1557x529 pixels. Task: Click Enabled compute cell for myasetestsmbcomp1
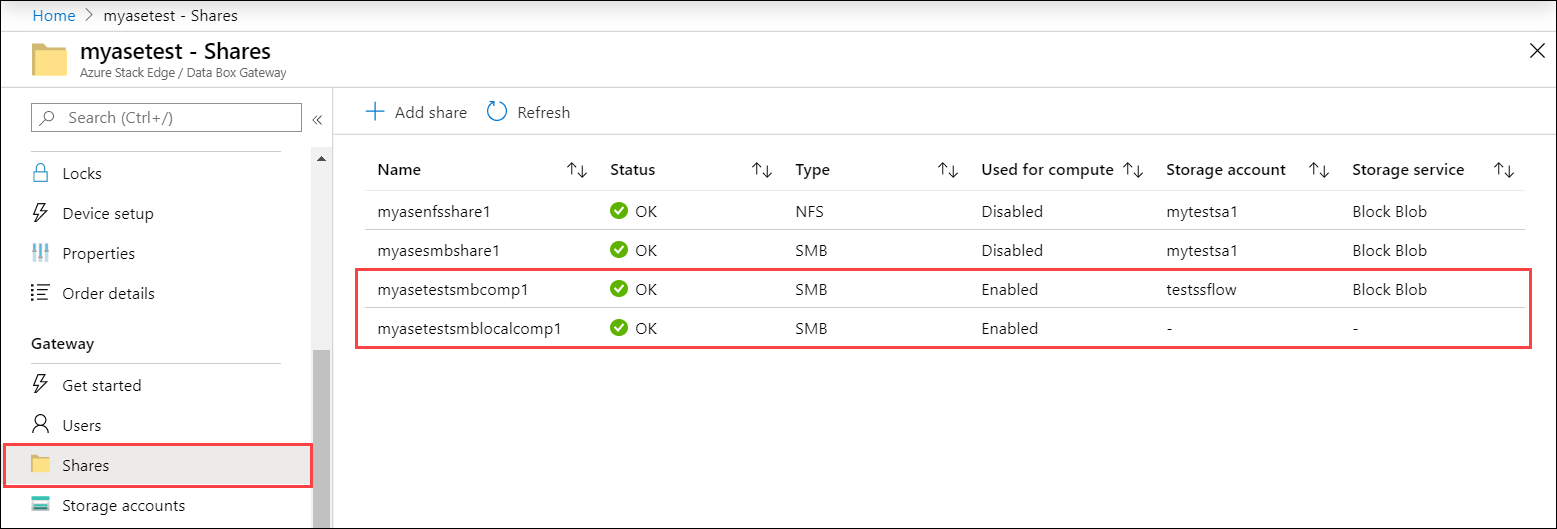tap(1010, 290)
